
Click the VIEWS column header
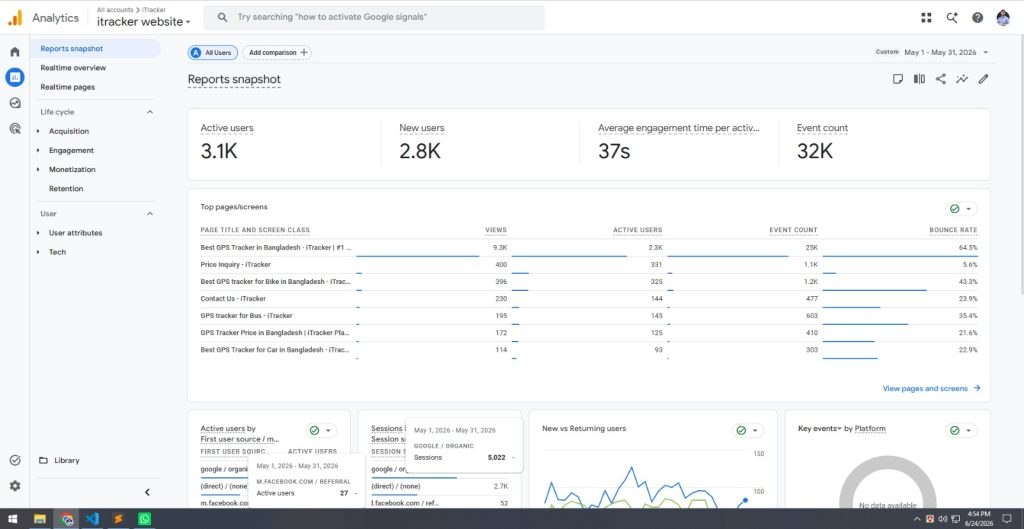(x=496, y=230)
